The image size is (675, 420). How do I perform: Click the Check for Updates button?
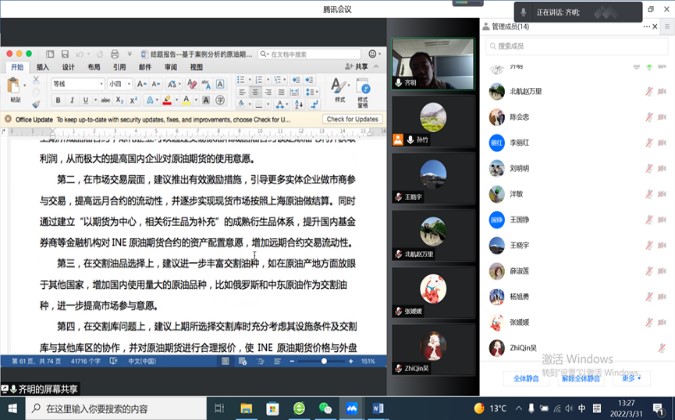352,119
